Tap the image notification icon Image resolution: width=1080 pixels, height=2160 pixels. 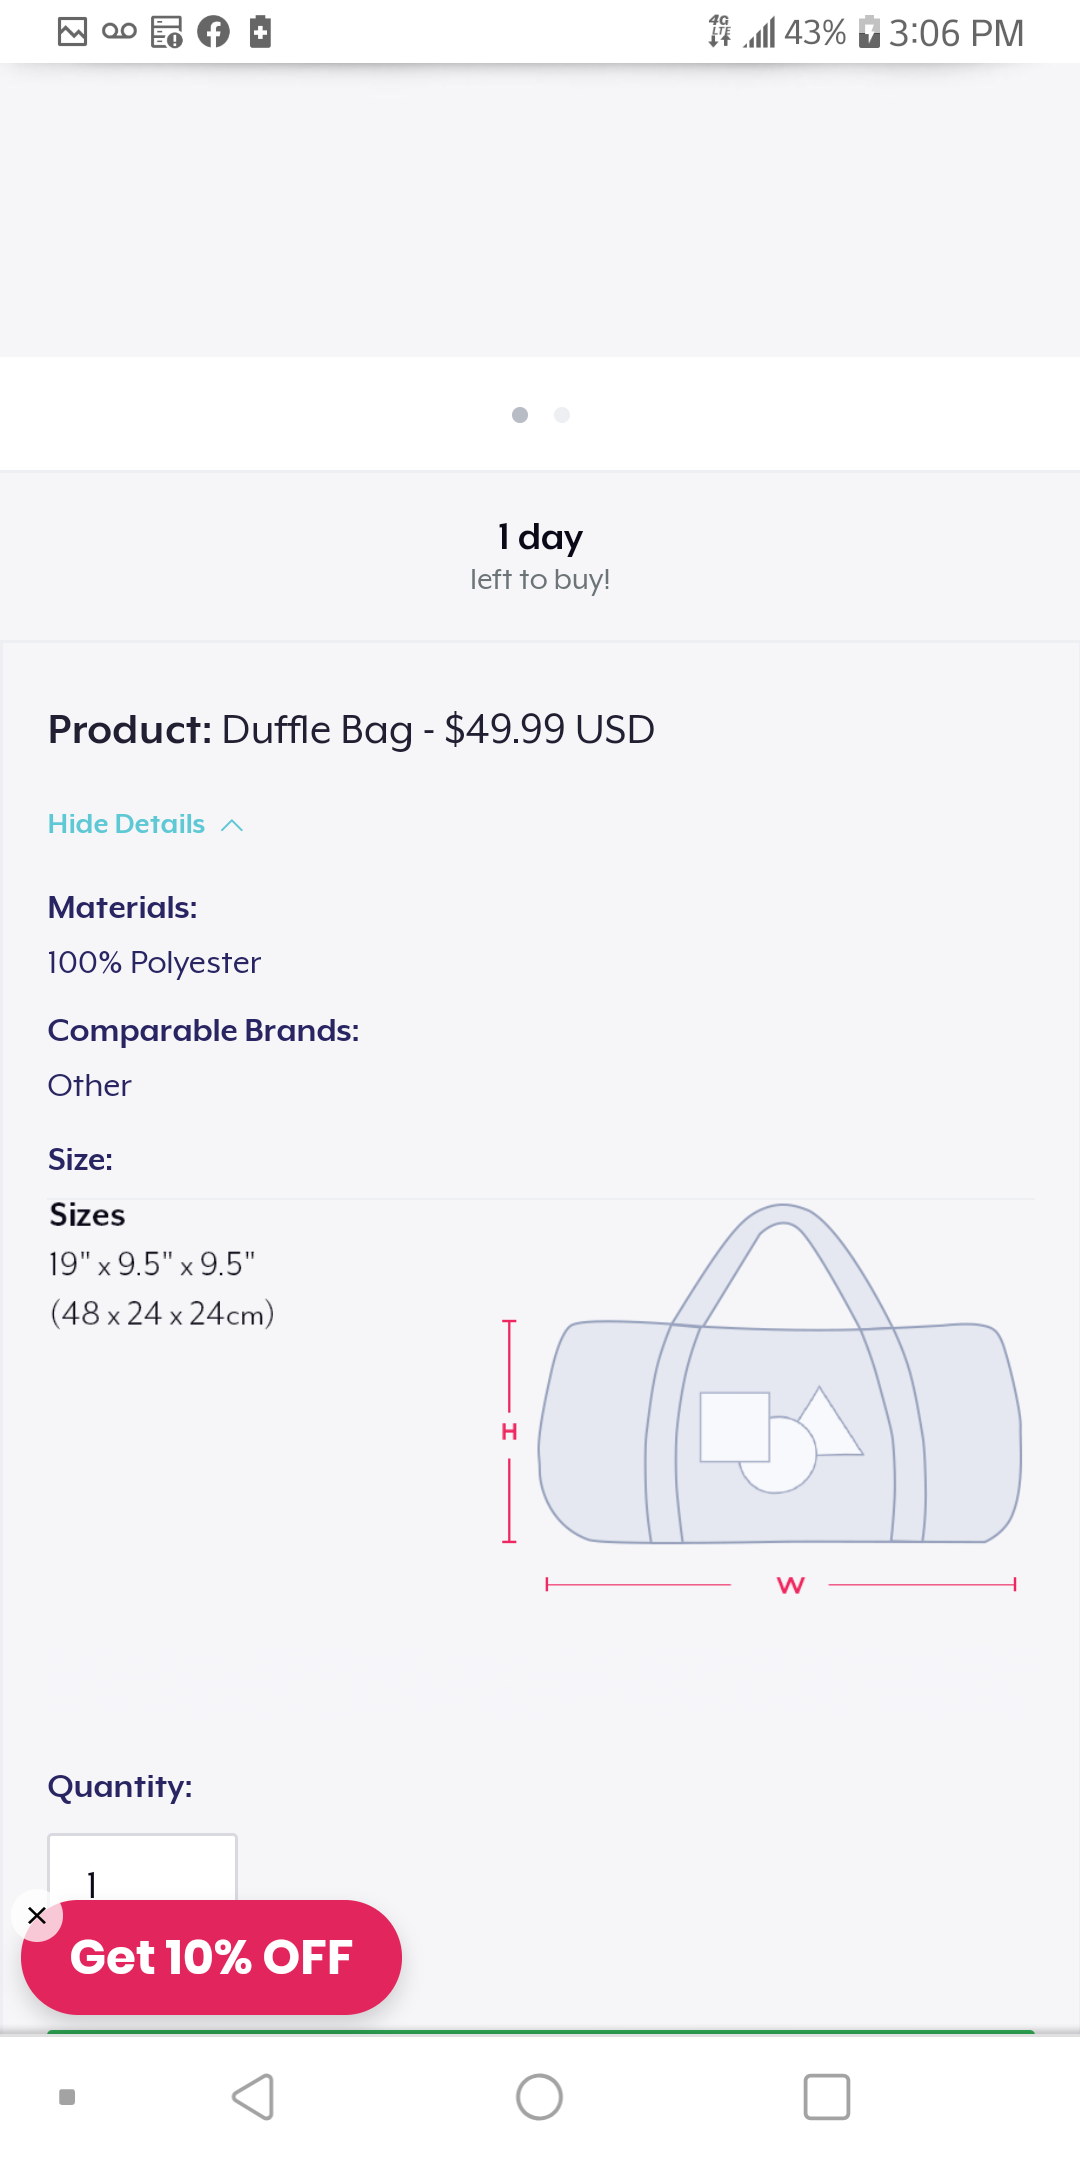click(72, 32)
